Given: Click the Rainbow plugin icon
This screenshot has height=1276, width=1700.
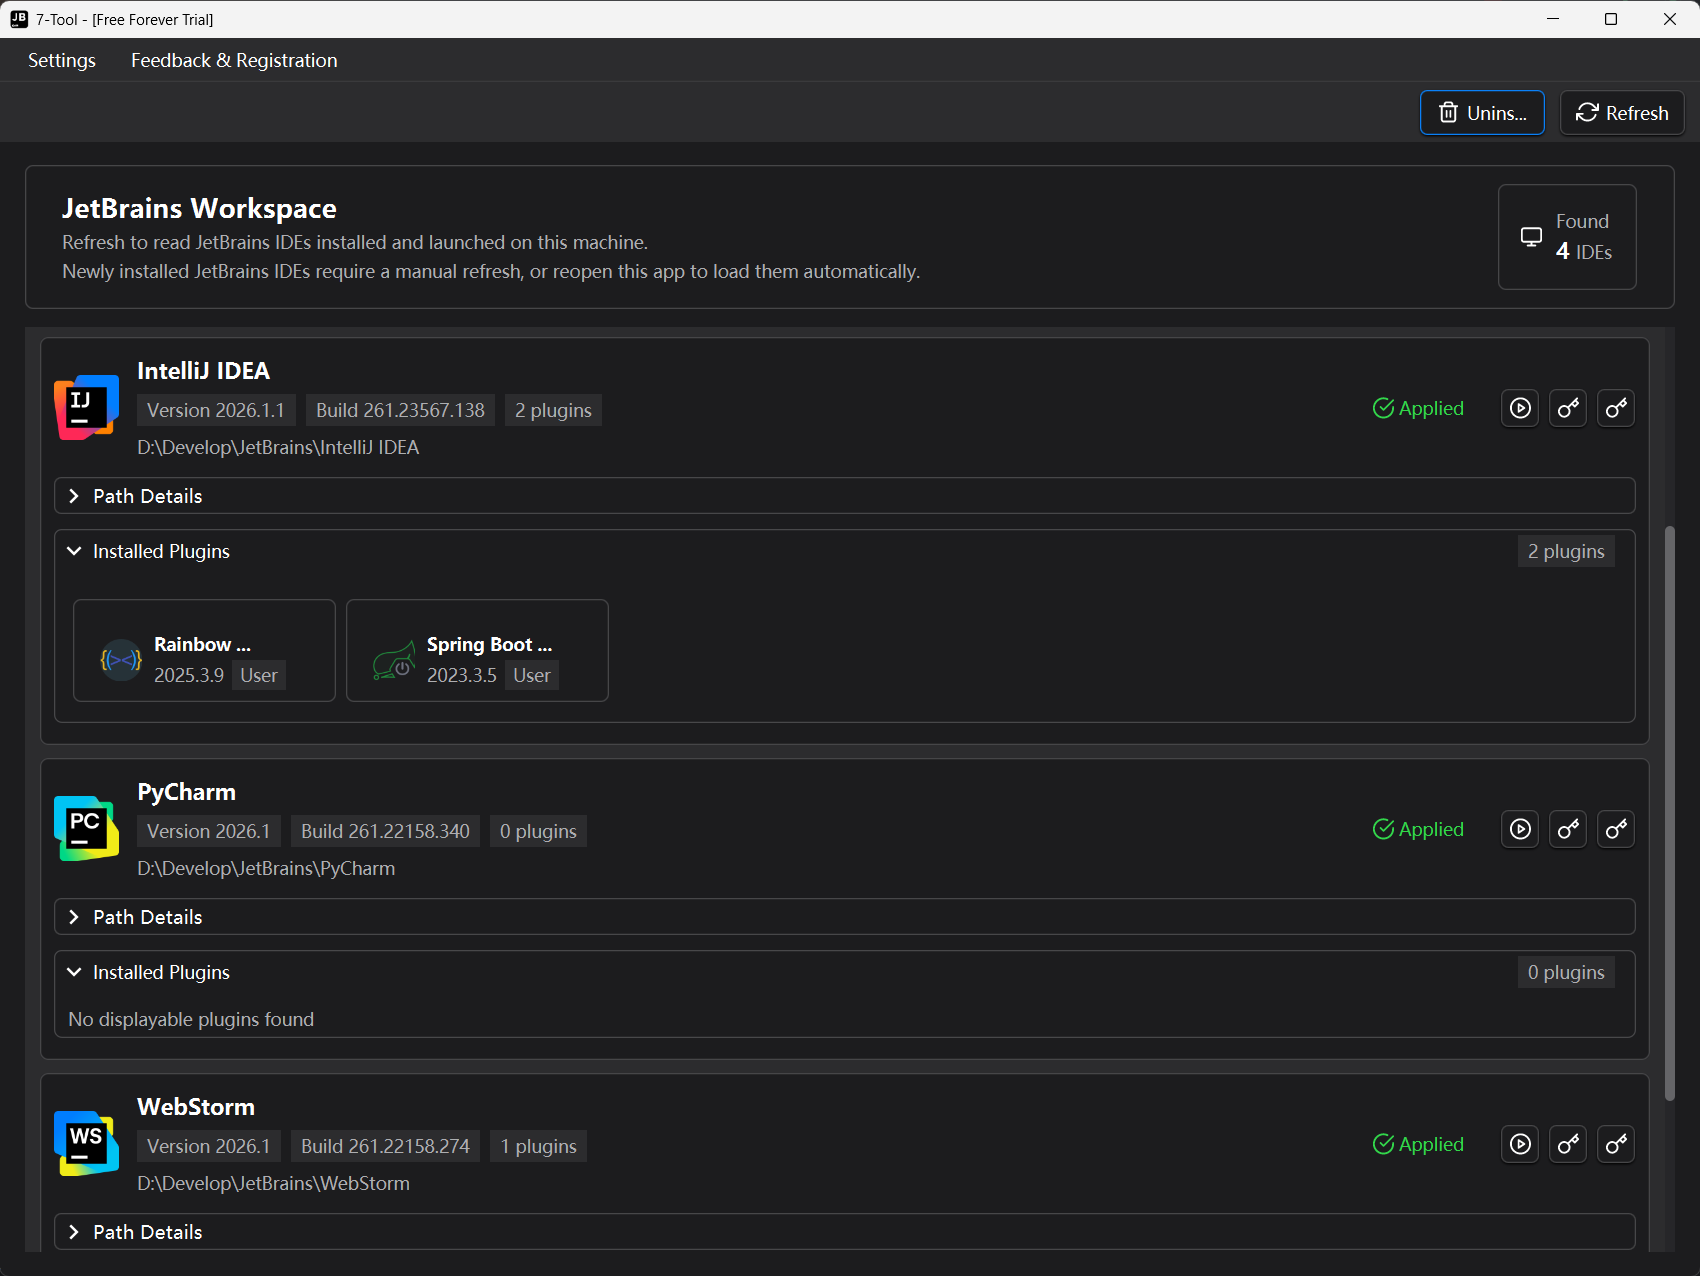Looking at the screenshot, I should tap(121, 660).
